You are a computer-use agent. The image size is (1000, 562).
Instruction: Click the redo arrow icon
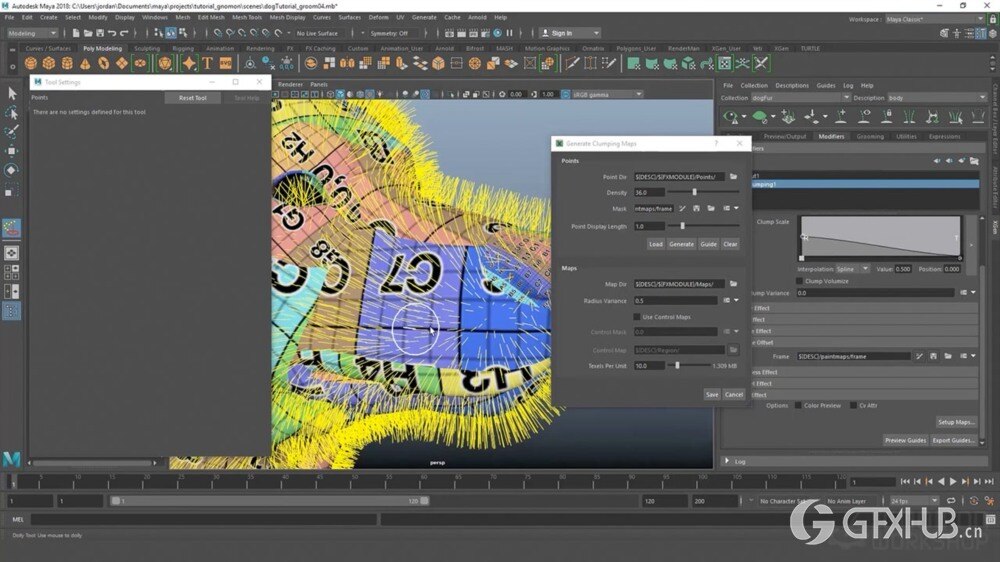click(x=124, y=33)
